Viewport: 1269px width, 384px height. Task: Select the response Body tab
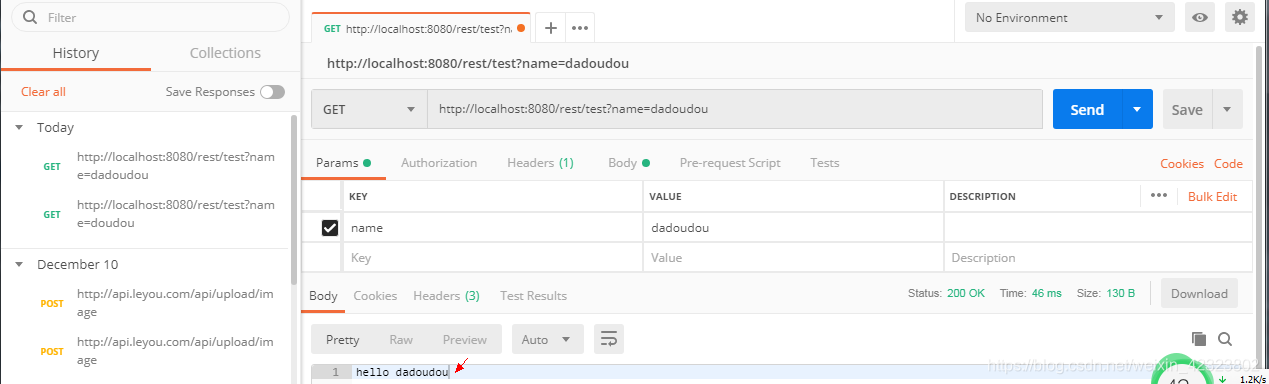click(323, 295)
